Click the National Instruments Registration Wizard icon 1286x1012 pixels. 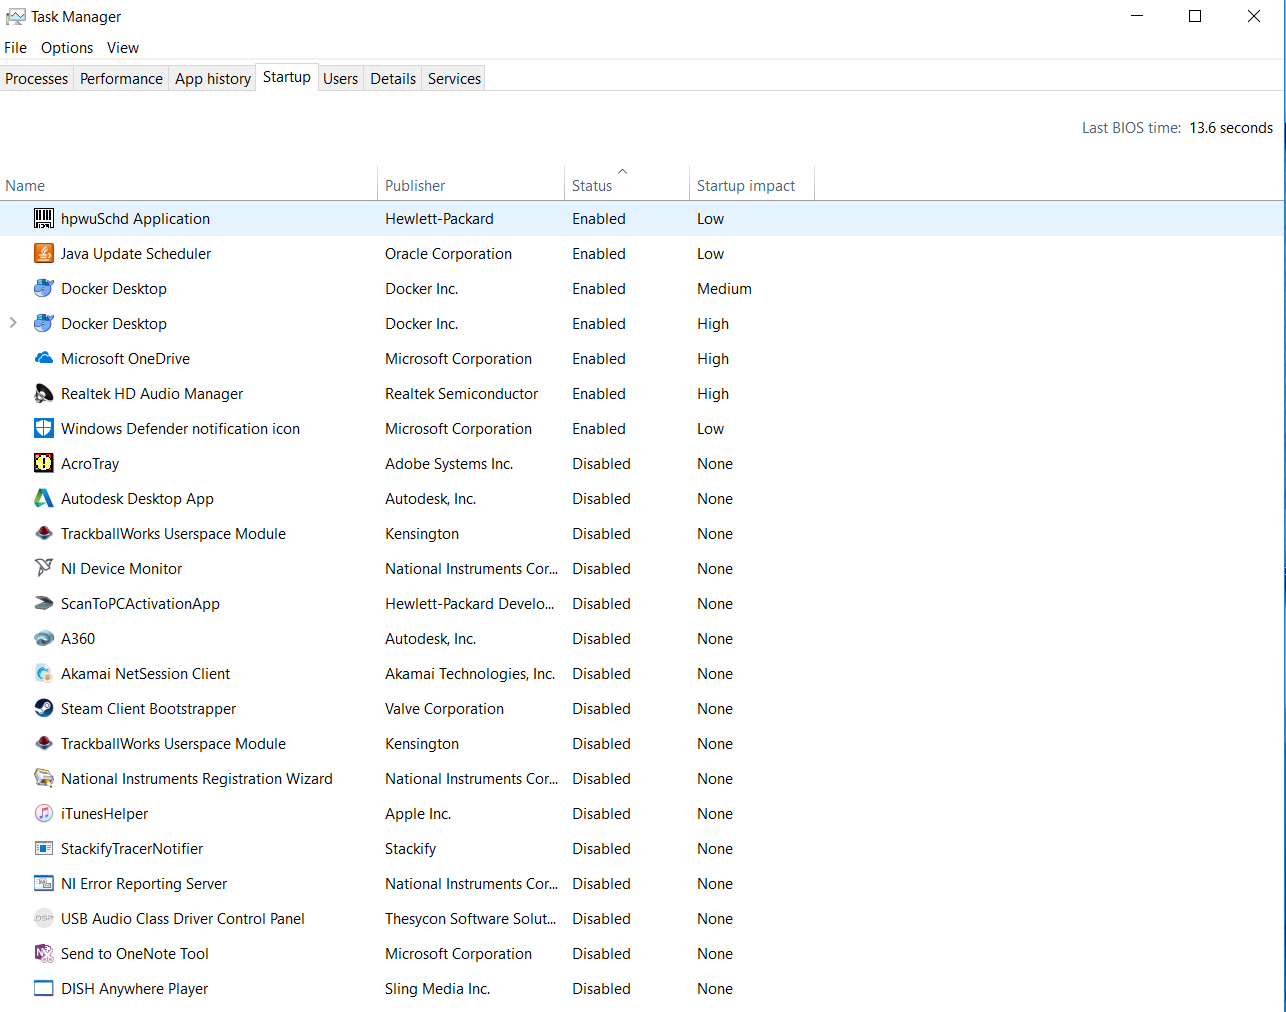pyautogui.click(x=44, y=778)
